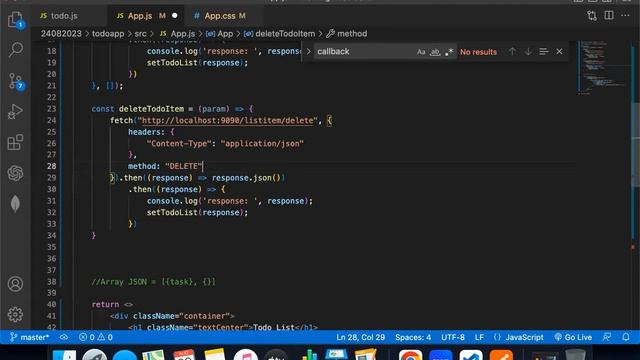Open the Extensions view
Viewport: 640px width, 360px height.
16,142
